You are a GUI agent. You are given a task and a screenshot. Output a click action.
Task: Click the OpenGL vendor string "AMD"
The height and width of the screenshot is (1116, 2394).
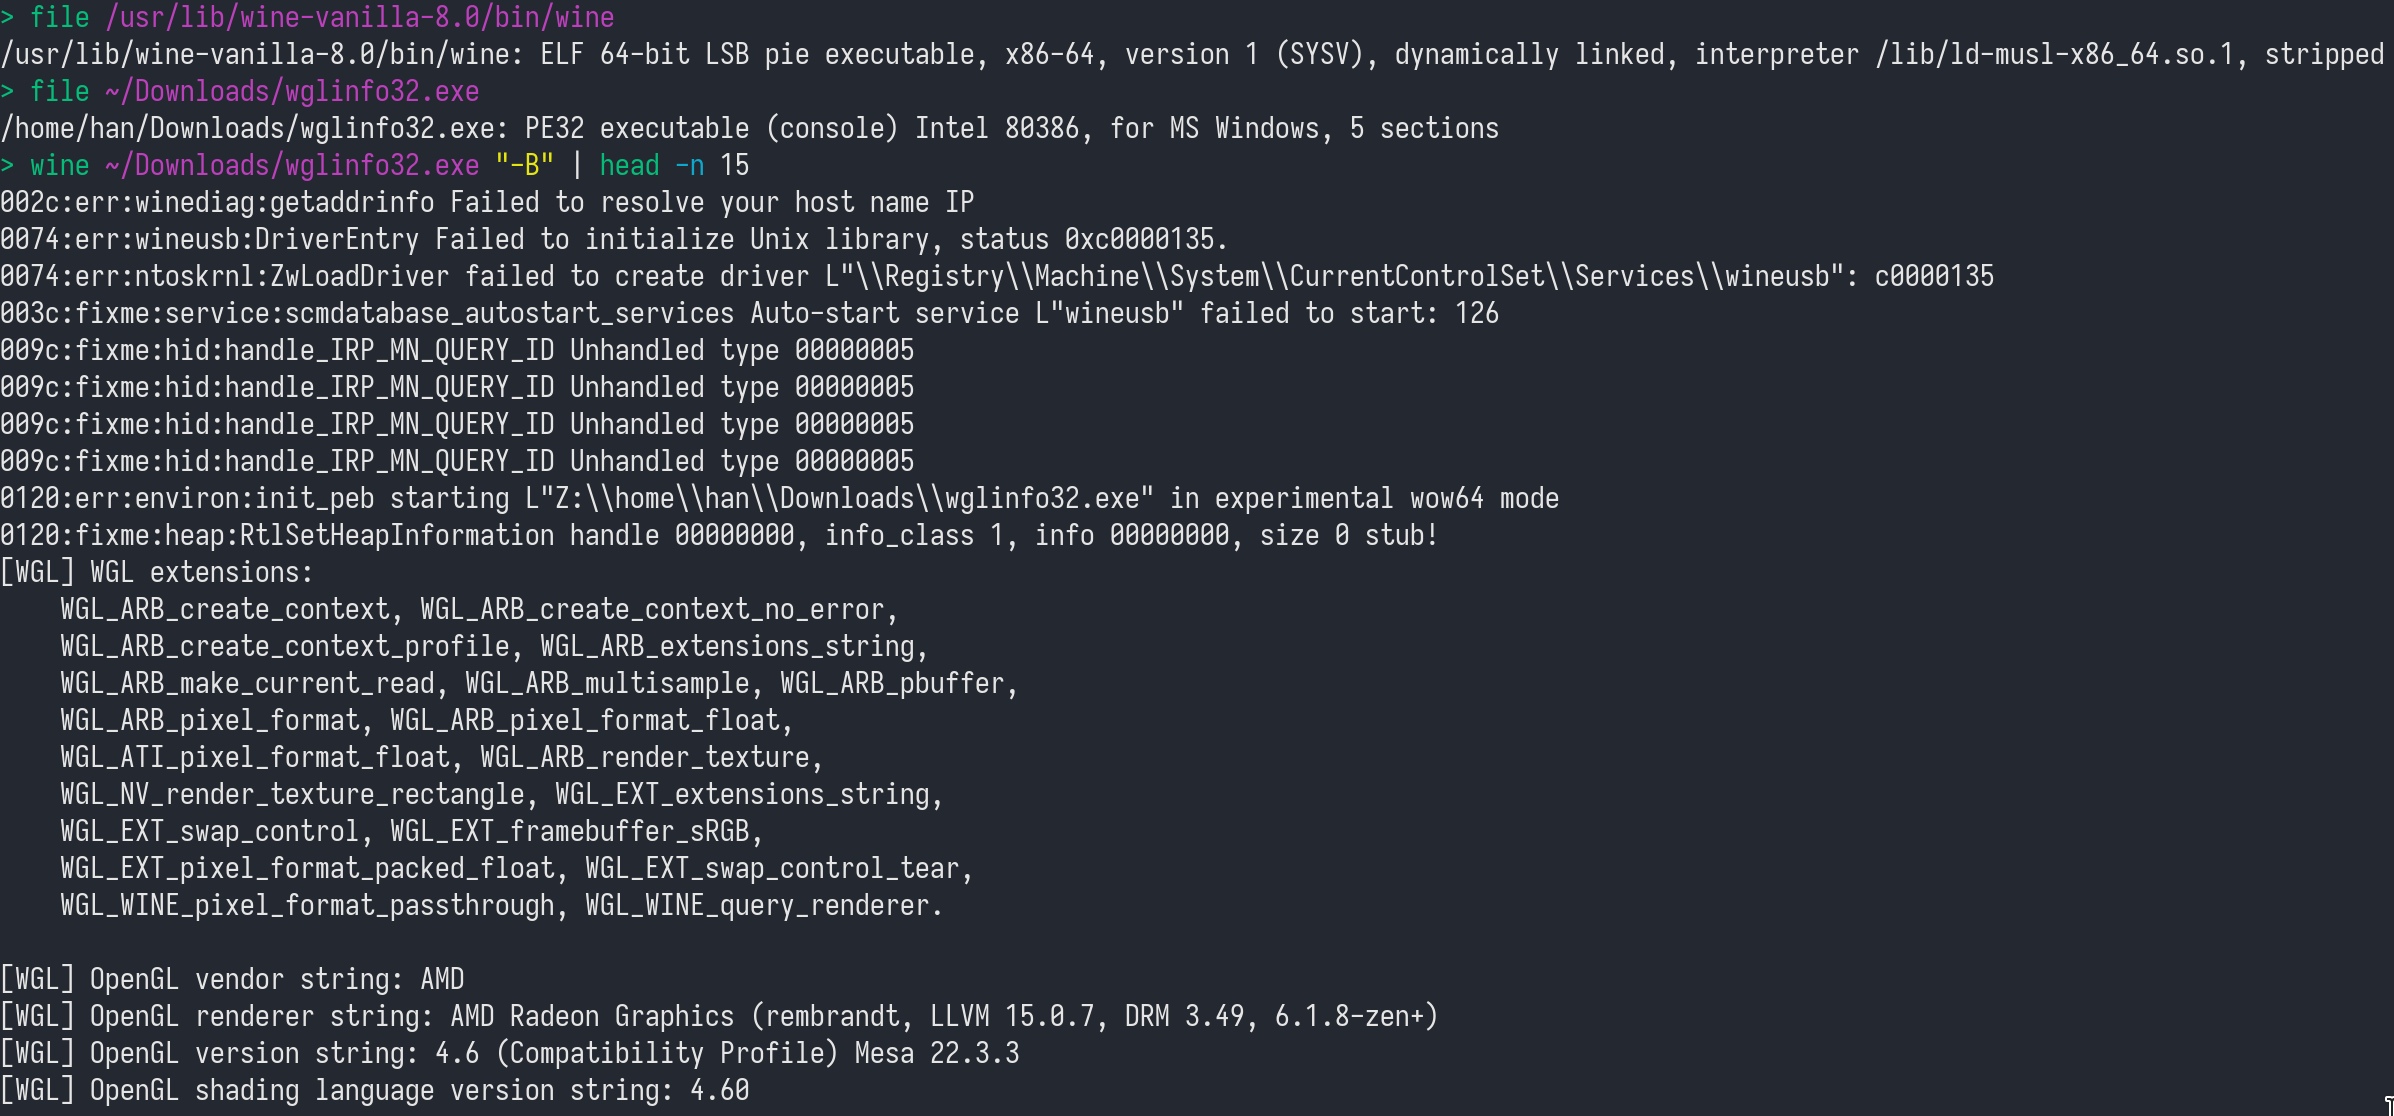[442, 980]
